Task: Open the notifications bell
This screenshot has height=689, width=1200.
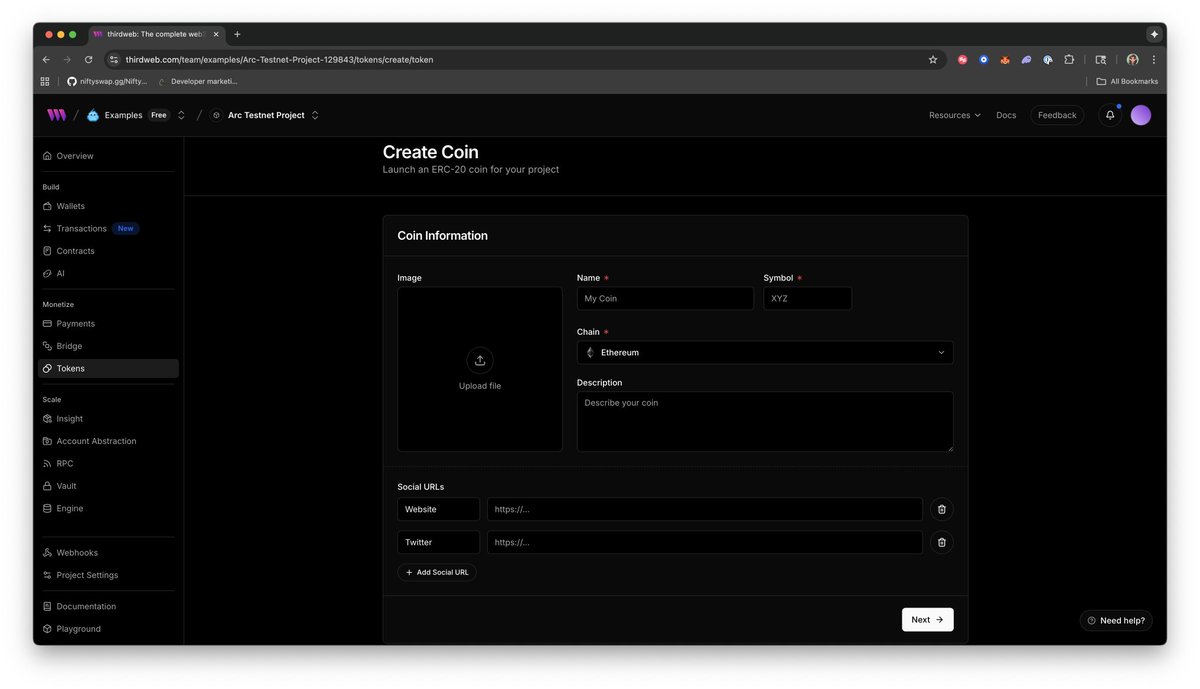Action: pyautogui.click(x=1110, y=115)
